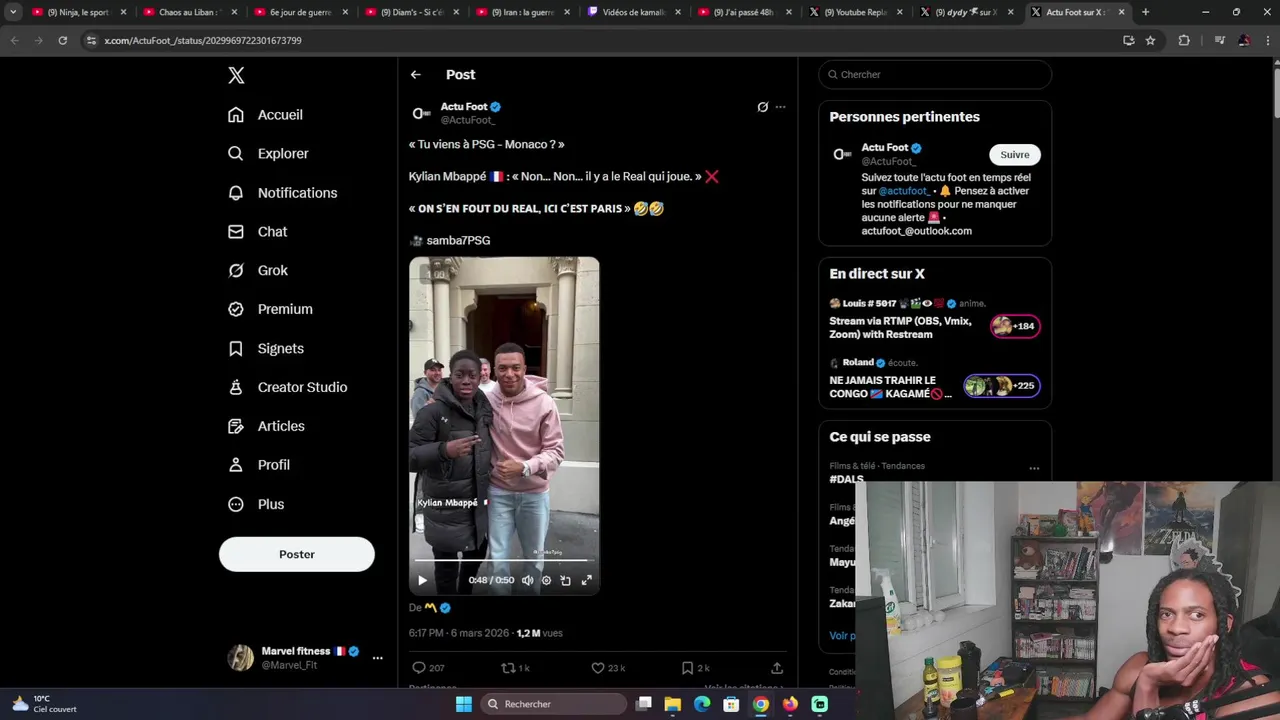Open Louis Stream via RTMP live
This screenshot has width=1280, height=720.
(x=935, y=320)
